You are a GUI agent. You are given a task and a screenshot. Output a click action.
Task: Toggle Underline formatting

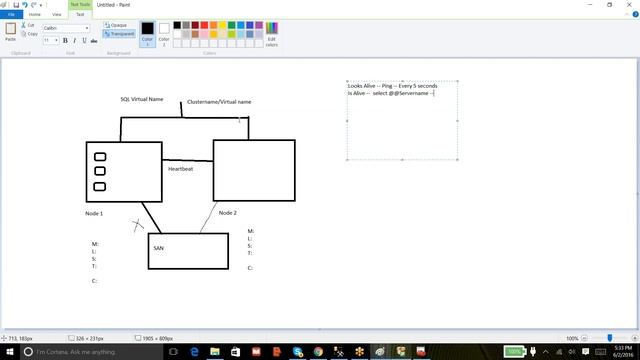(x=84, y=40)
